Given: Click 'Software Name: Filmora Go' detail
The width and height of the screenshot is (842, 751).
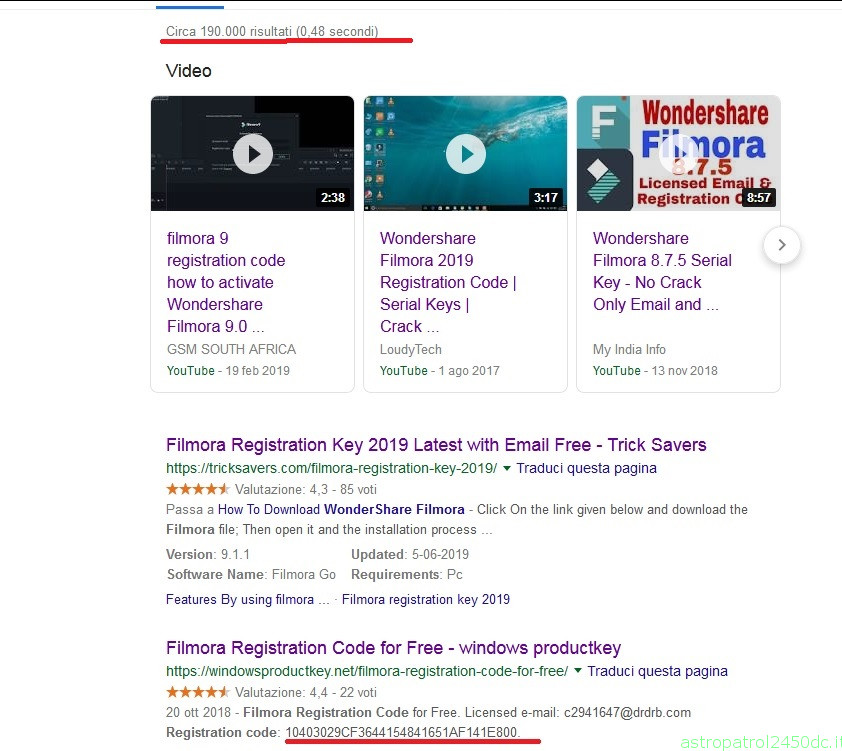Looking at the screenshot, I should point(251,574).
